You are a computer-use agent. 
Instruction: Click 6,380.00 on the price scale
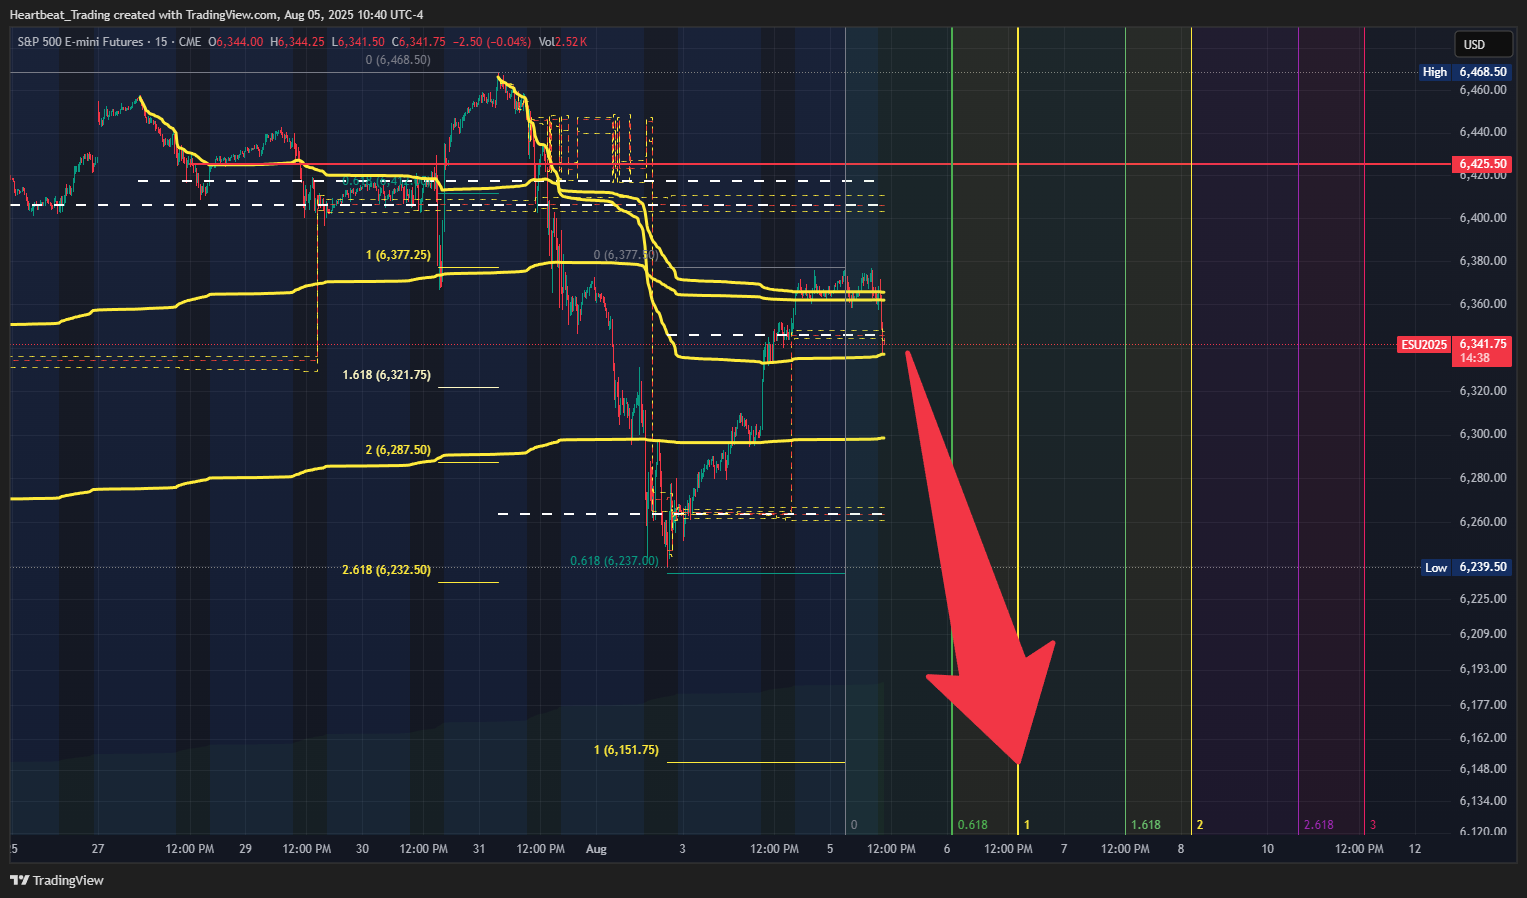pos(1482,261)
